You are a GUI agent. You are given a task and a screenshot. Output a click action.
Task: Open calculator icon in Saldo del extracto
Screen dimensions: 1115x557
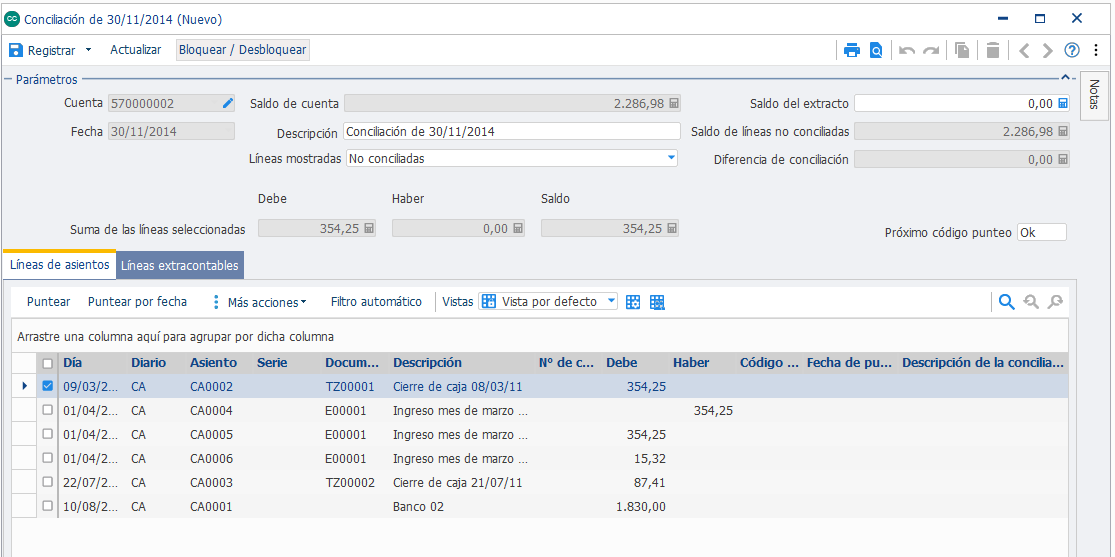click(1062, 103)
